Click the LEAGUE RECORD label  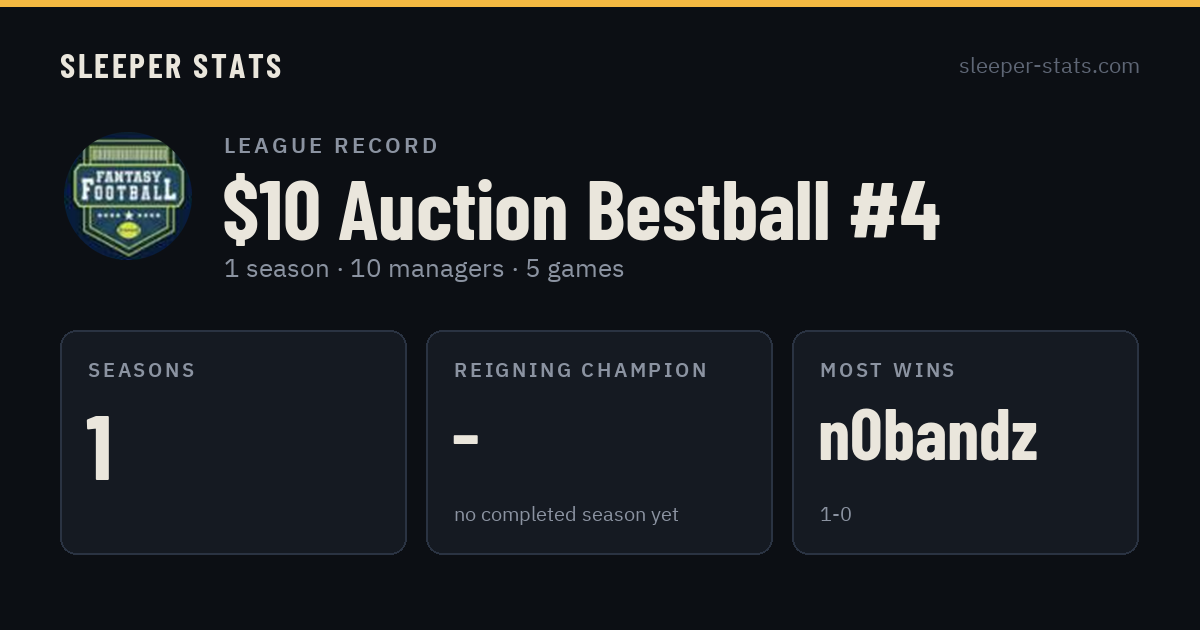tap(331, 146)
